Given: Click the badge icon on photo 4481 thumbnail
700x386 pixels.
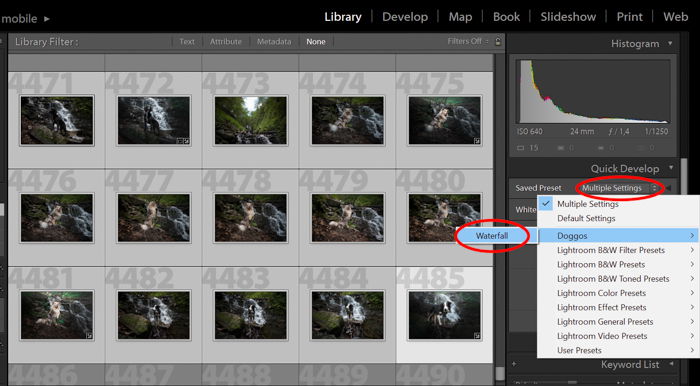Looking at the screenshot, I should [x=89, y=335].
